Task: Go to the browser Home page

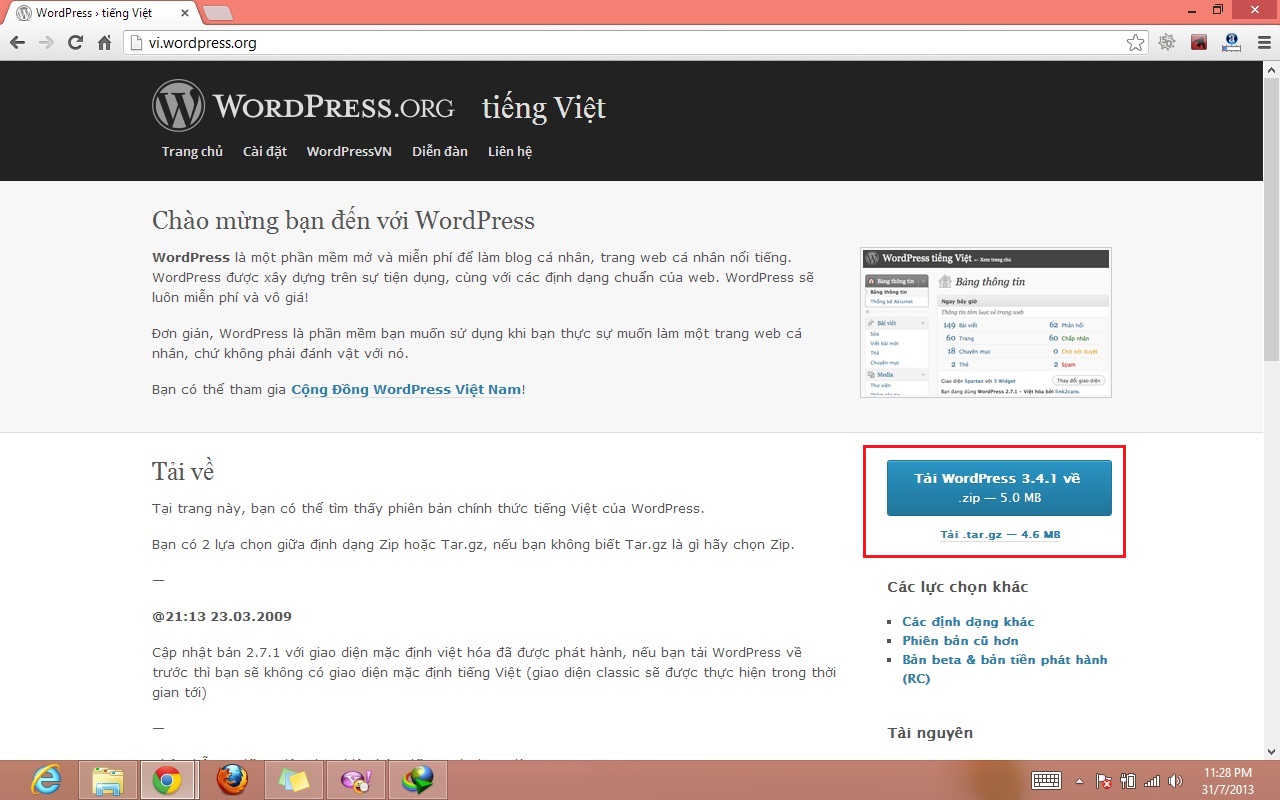Action: 104,43
